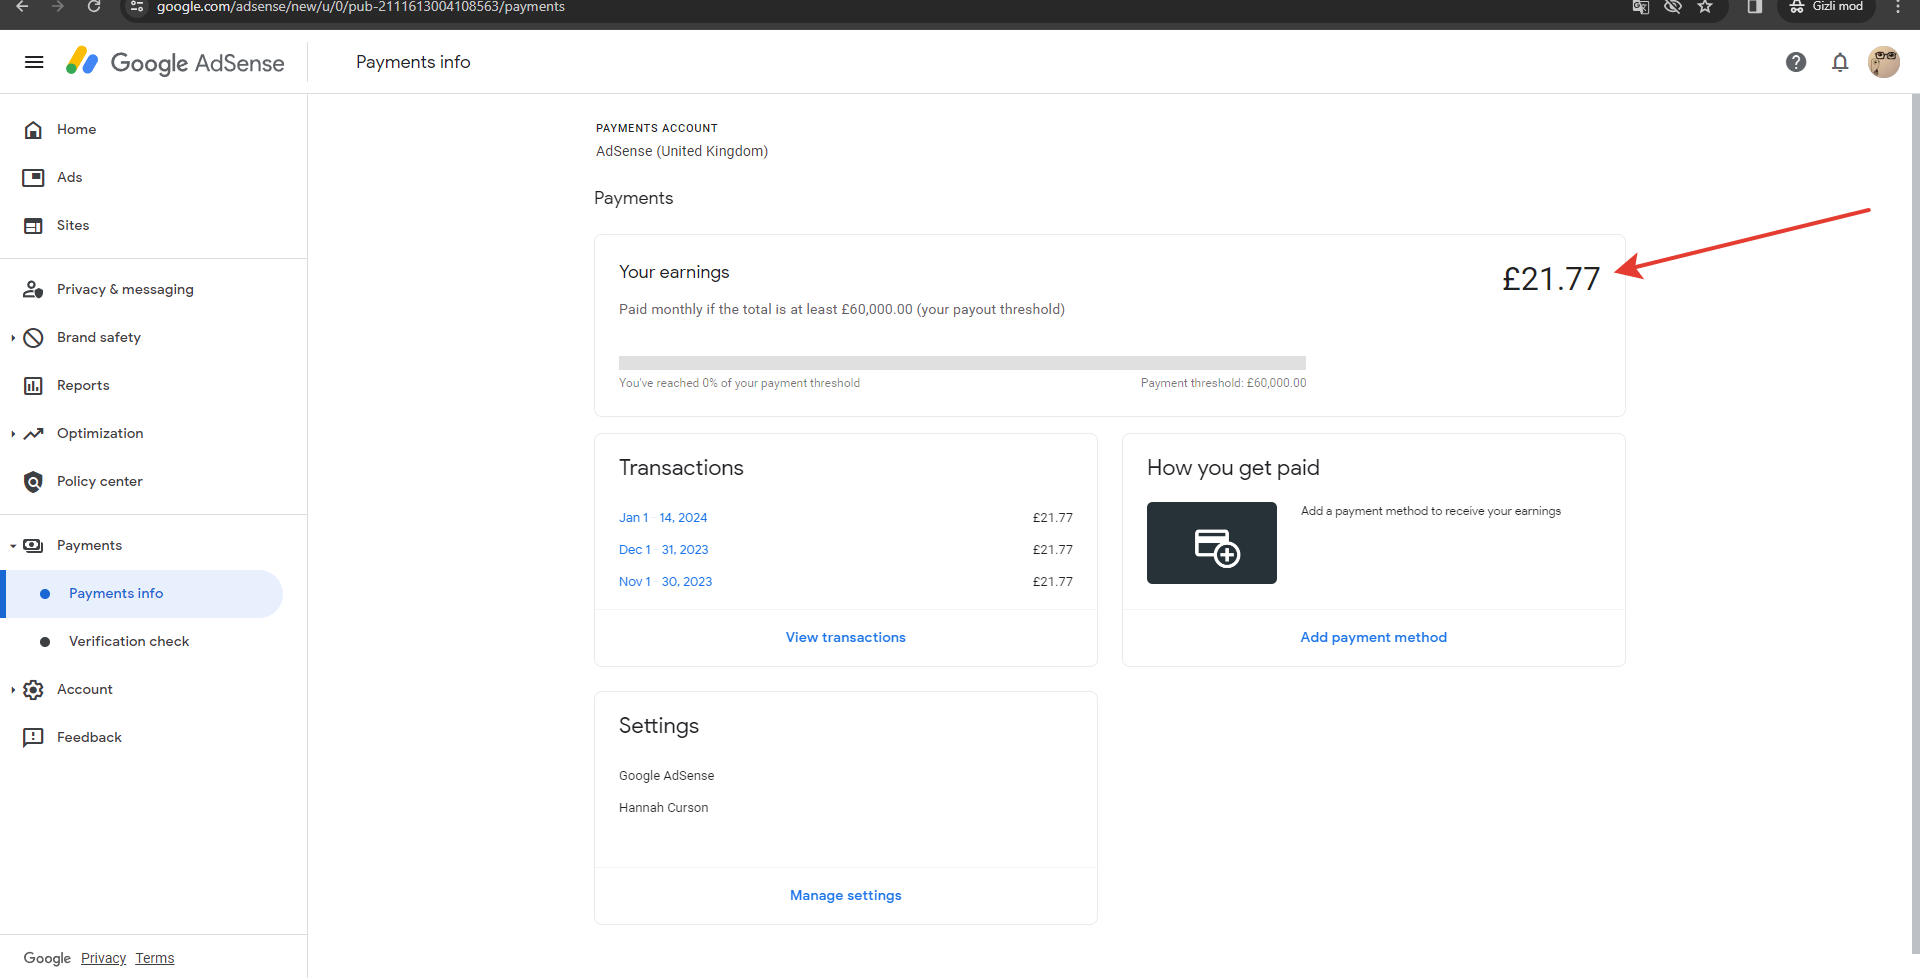Collapse the Payments section
The height and width of the screenshot is (978, 1920).
(x=13, y=546)
